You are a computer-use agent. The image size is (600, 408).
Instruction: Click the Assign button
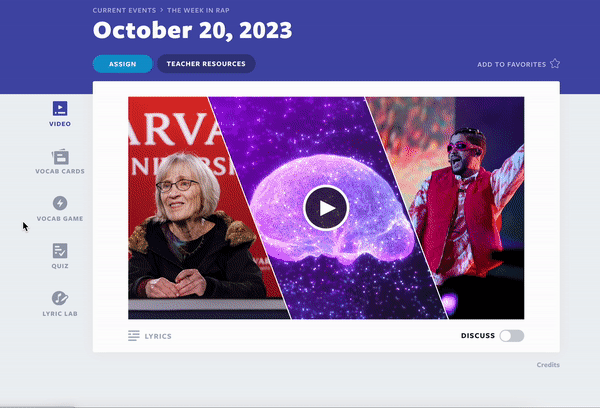click(x=122, y=64)
